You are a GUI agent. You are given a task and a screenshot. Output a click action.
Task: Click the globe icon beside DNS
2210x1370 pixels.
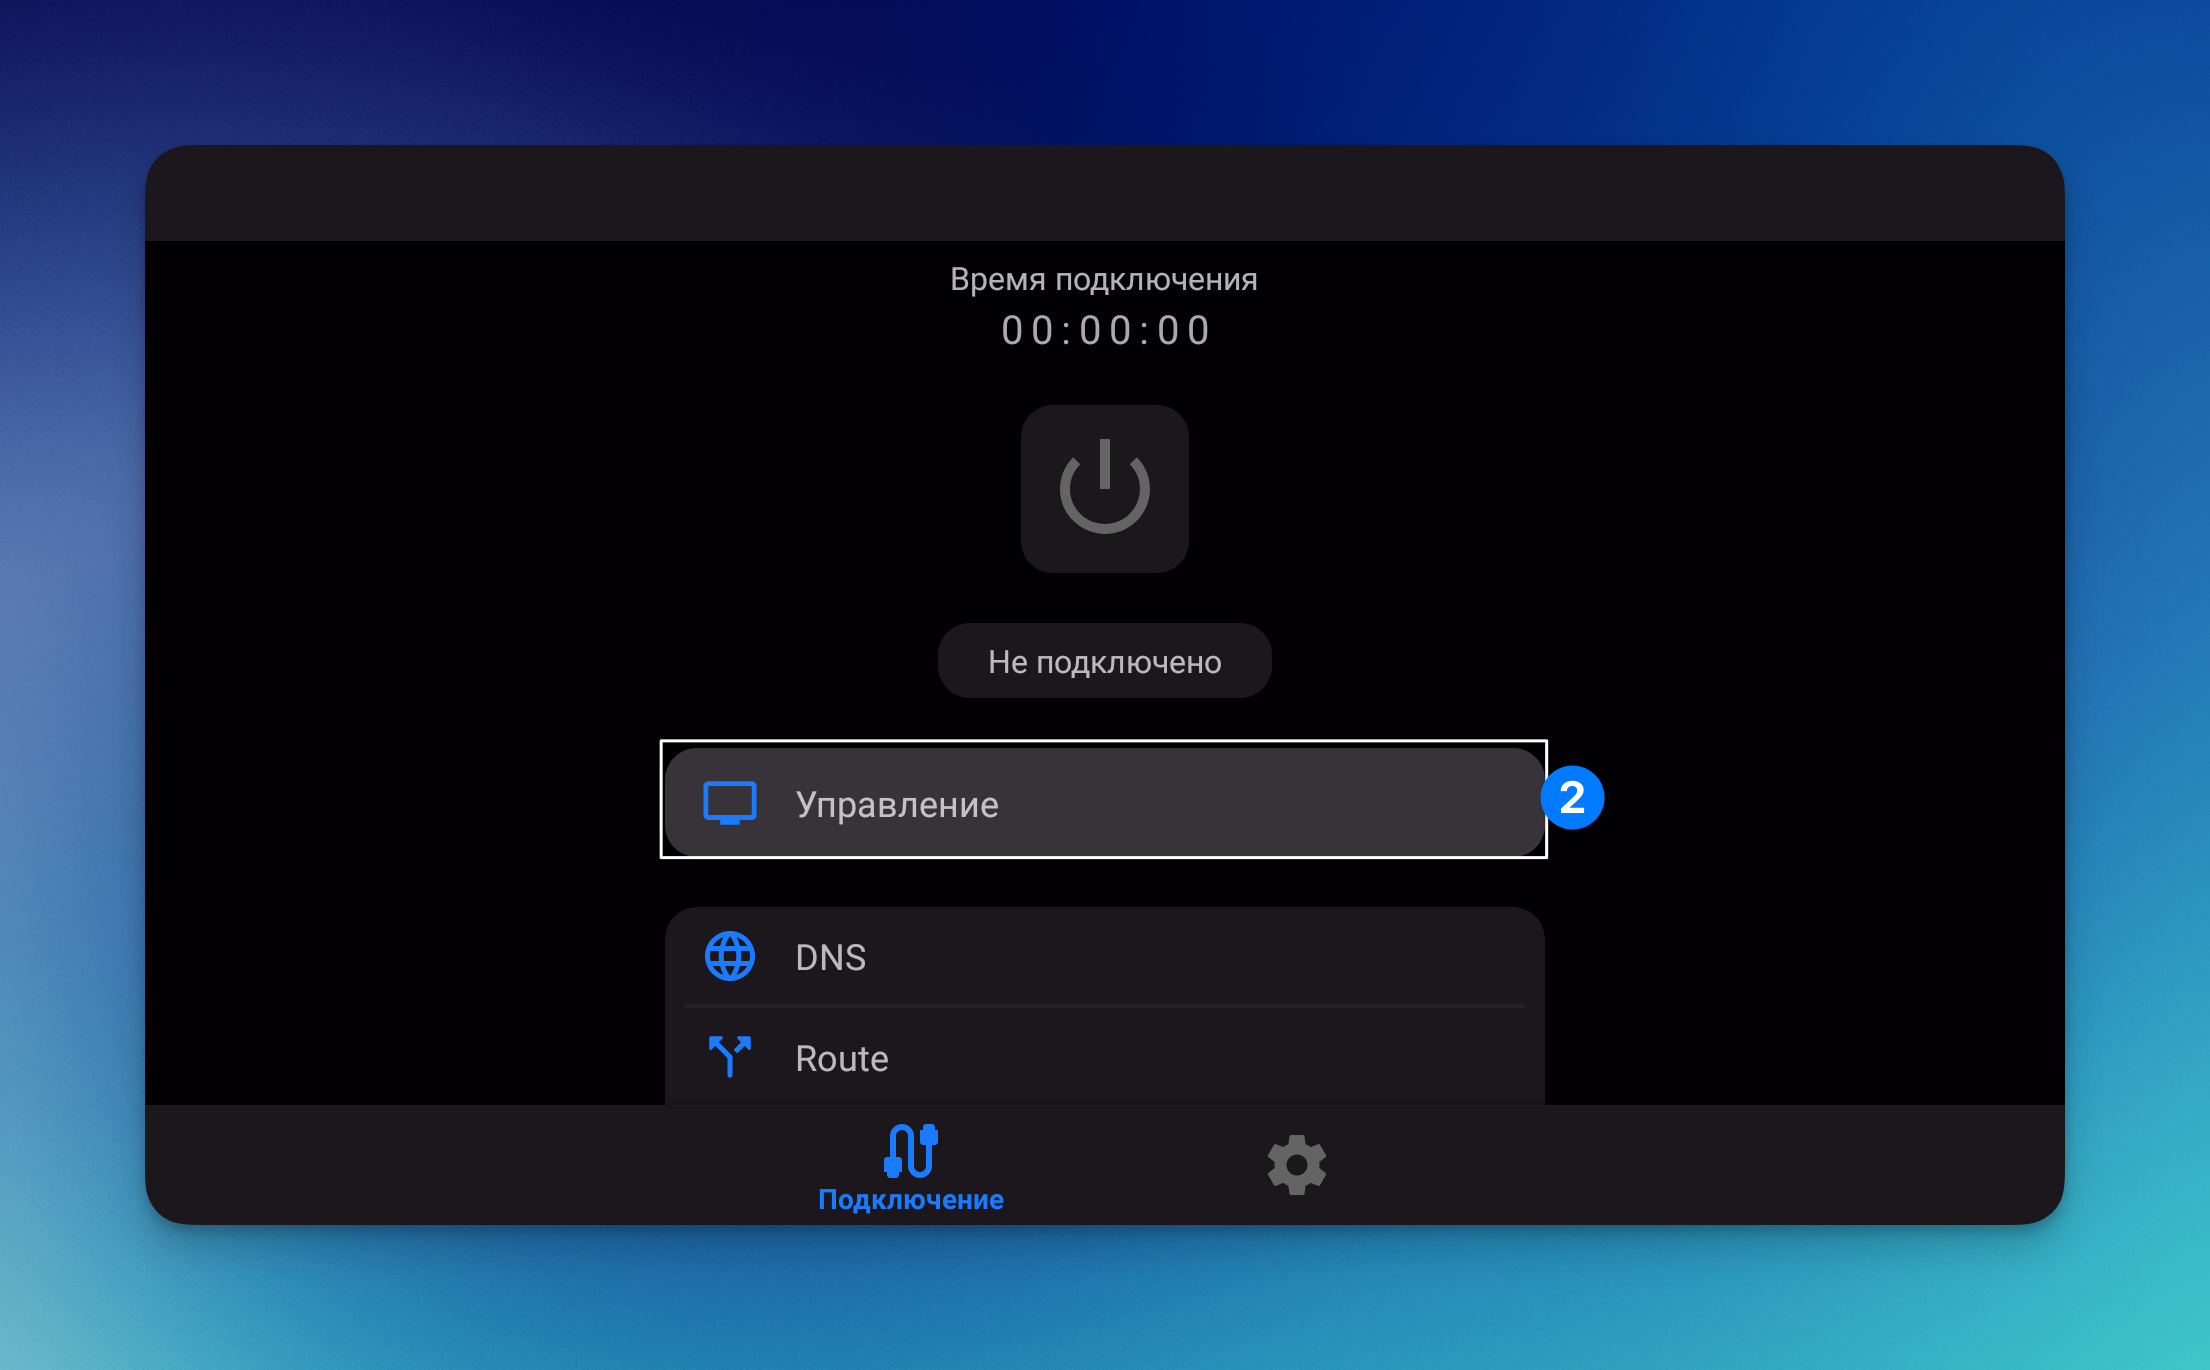click(729, 957)
